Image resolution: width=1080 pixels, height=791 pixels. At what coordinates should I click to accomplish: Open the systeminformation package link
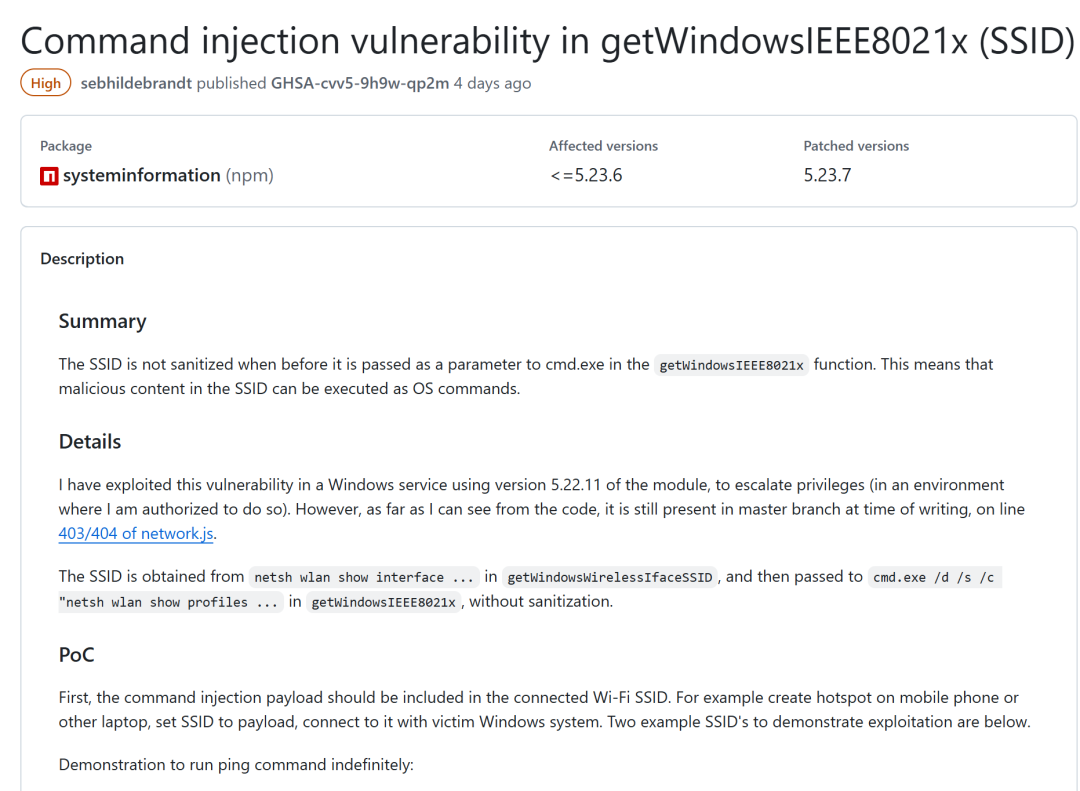click(140, 175)
